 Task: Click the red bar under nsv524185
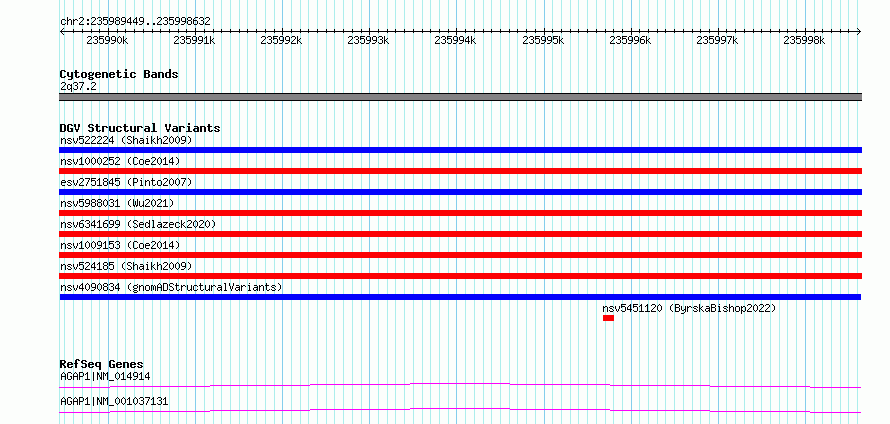[x=460, y=276]
